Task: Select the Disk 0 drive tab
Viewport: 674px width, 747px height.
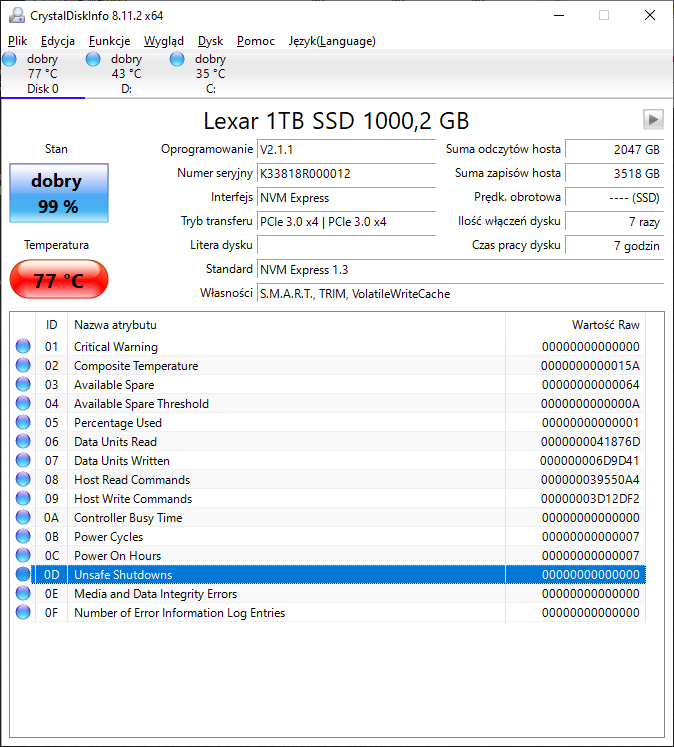Action: pyautogui.click(x=43, y=74)
